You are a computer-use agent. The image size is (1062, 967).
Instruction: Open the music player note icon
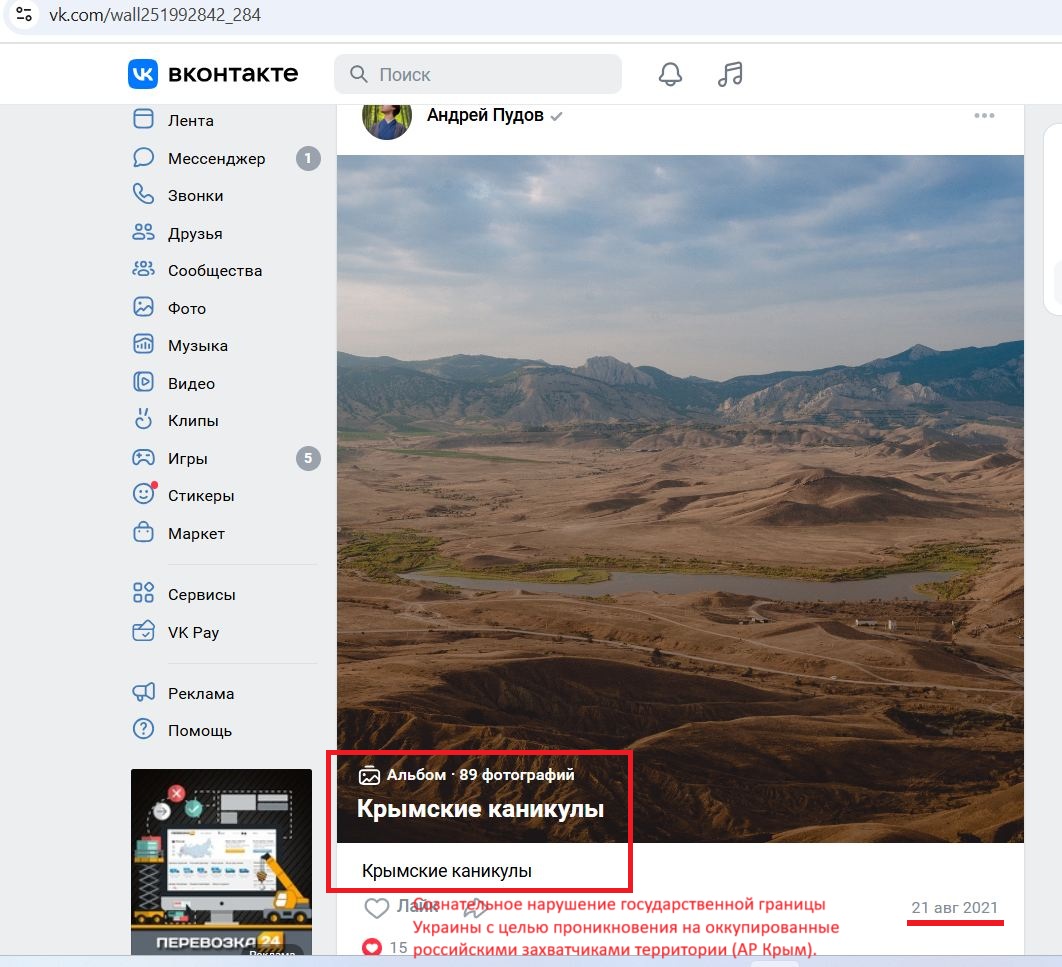click(x=730, y=74)
